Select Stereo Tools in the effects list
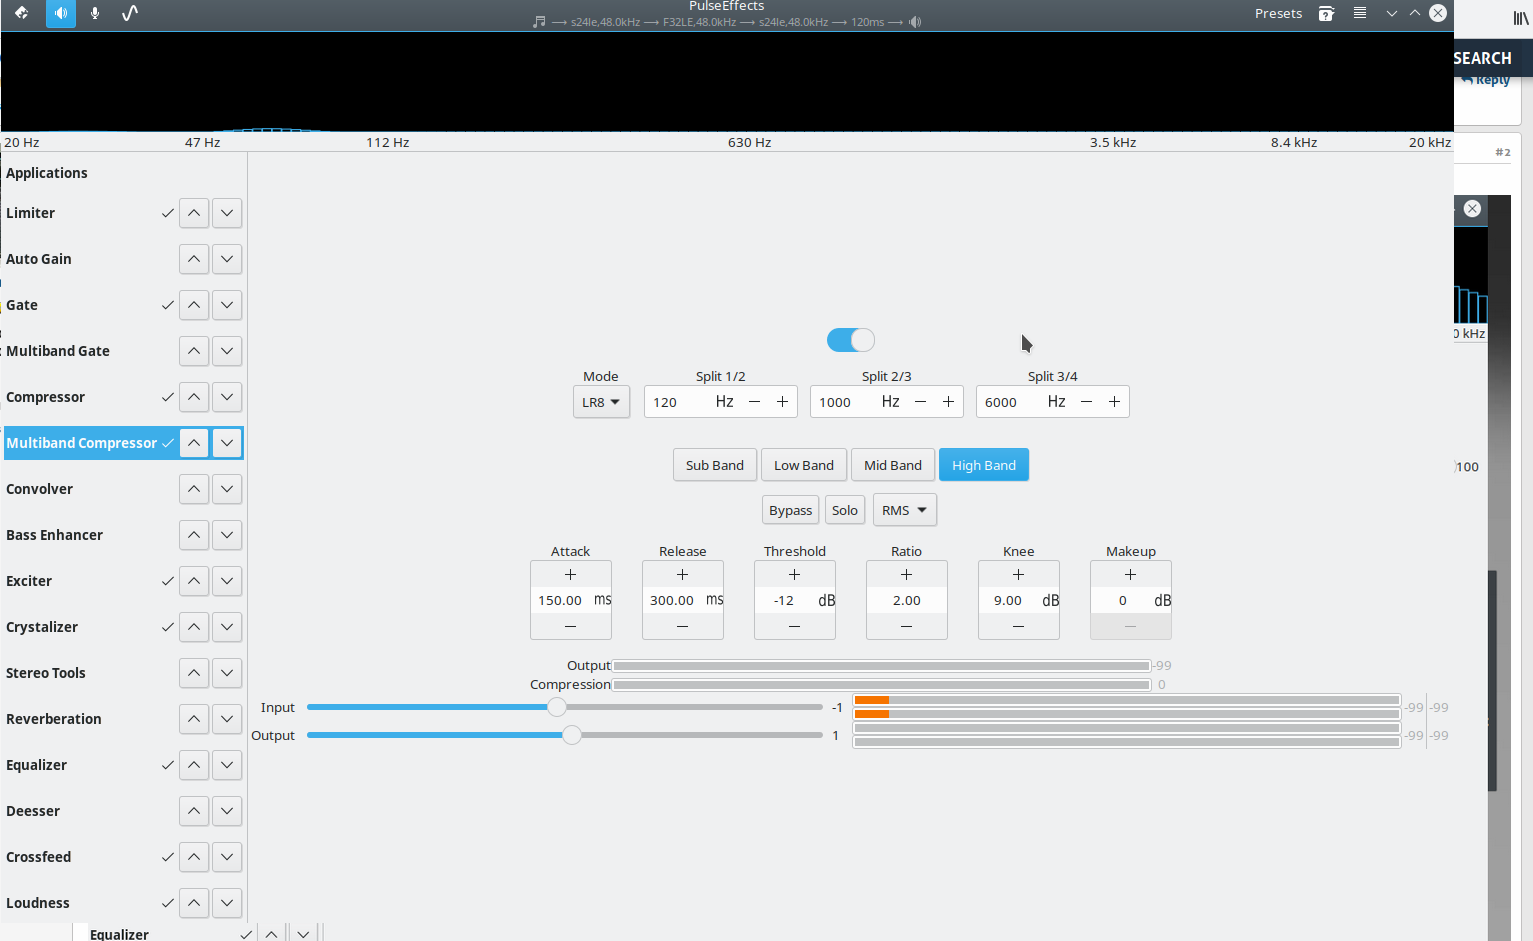Screen dimensions: 1533x941 click(45, 673)
